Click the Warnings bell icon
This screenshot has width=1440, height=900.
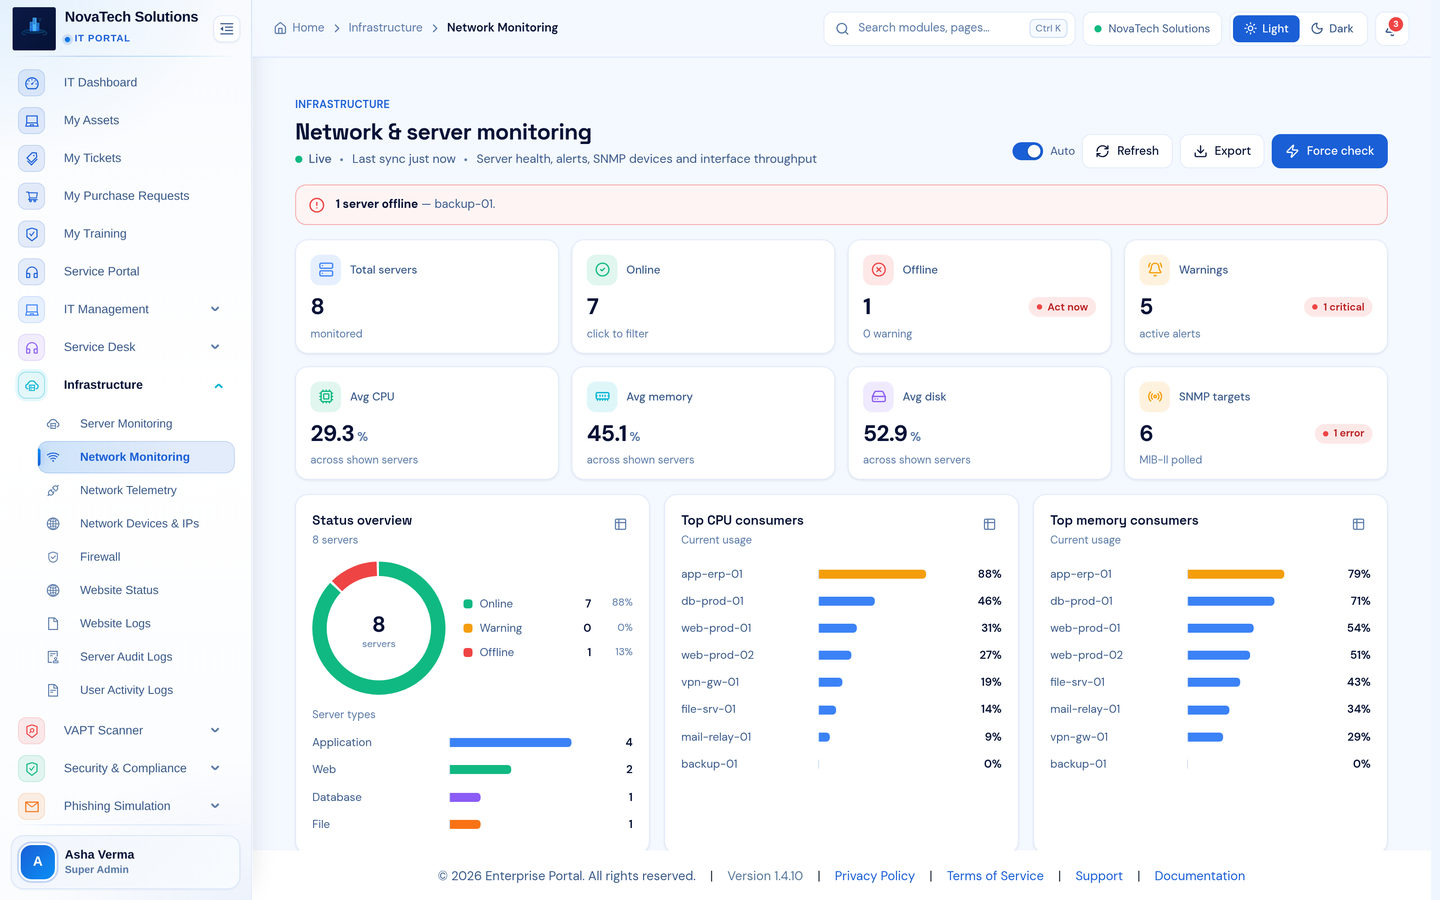click(1155, 270)
